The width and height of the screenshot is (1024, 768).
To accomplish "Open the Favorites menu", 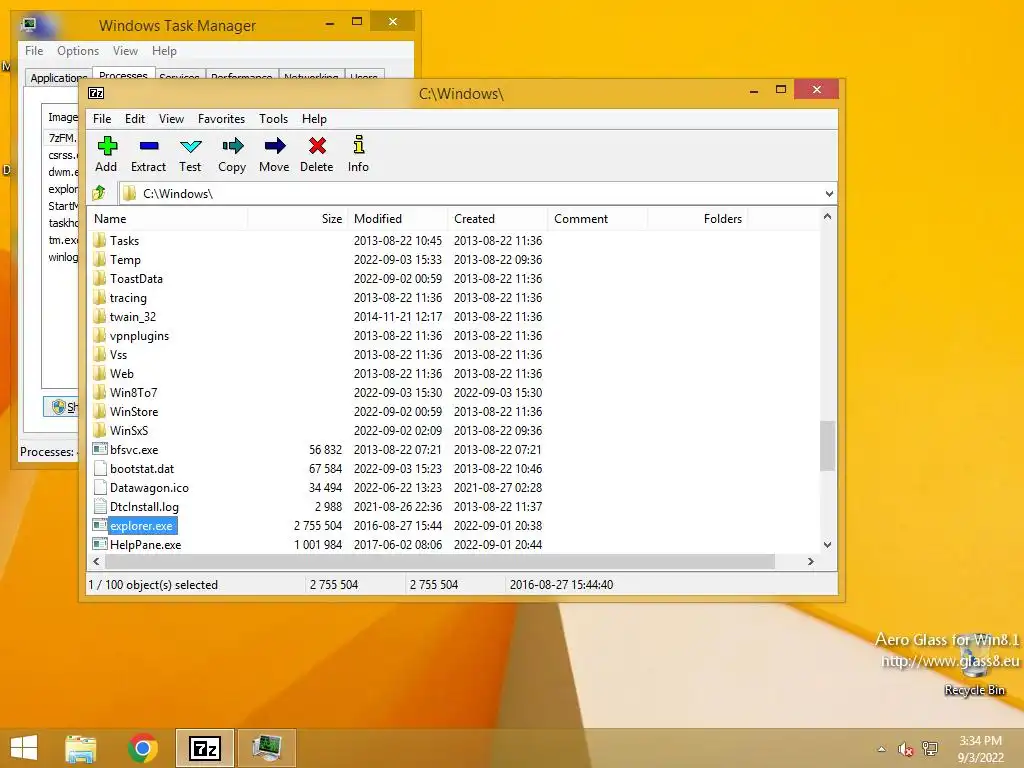I will click(221, 119).
